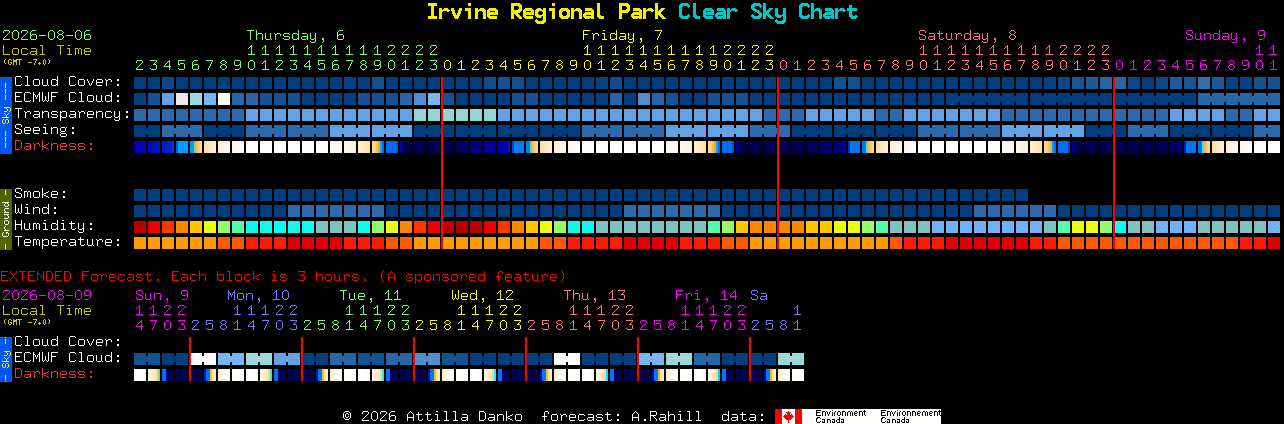Select the date '2026-08-06' at top left

tap(47, 35)
